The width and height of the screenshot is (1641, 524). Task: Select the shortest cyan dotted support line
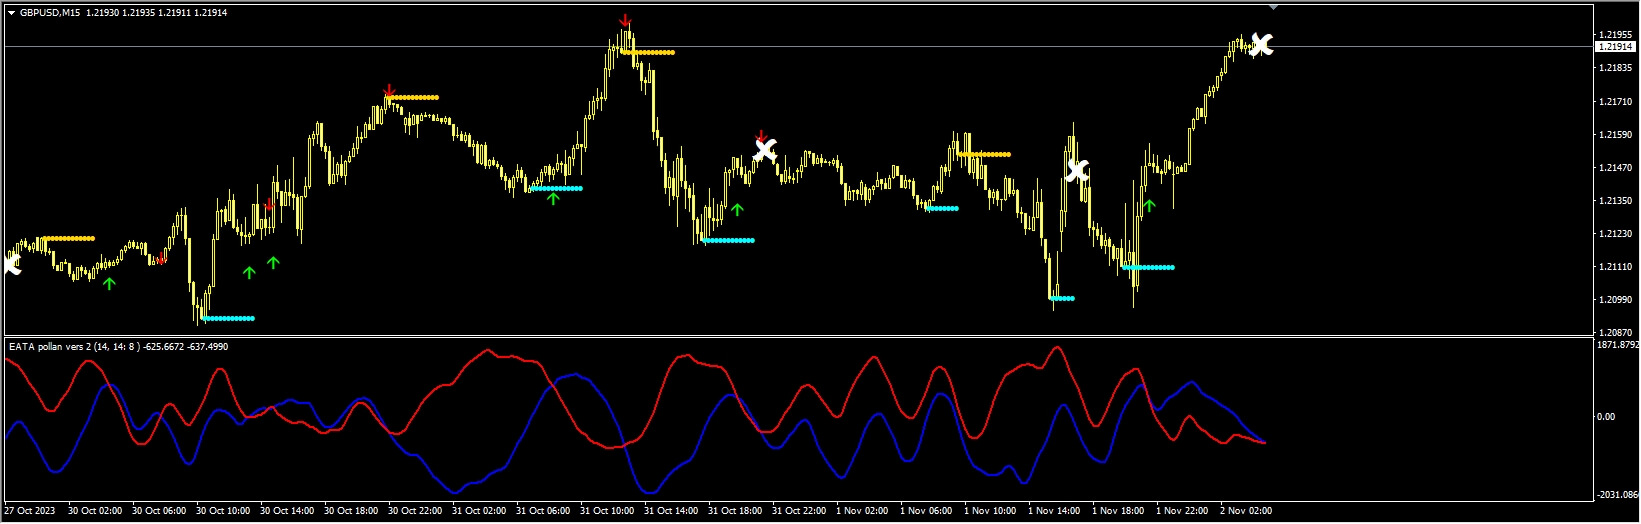(1062, 298)
